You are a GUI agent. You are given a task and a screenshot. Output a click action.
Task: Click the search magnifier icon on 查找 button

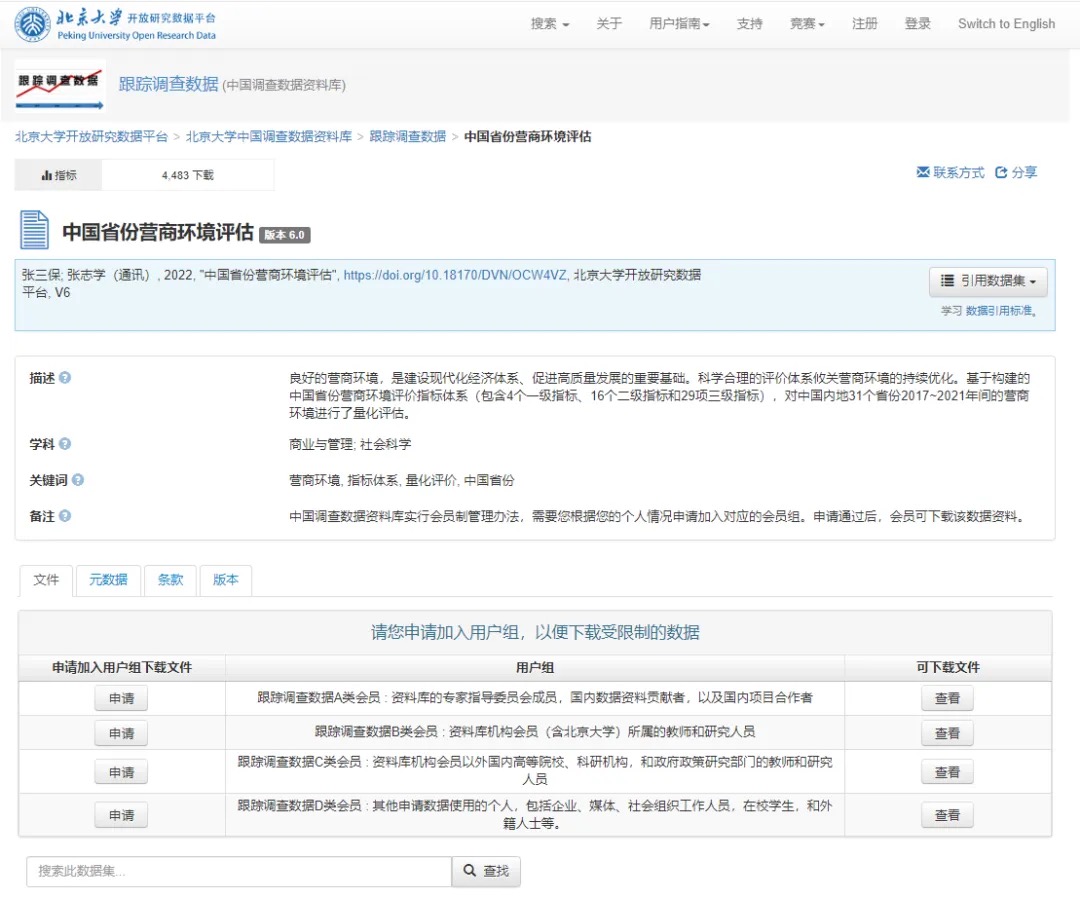point(469,871)
